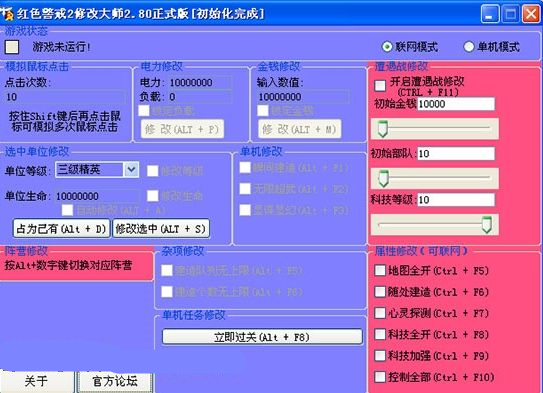The height and width of the screenshot is (393, 543).
Task: Click the 关于 button
Action: [x=36, y=381]
